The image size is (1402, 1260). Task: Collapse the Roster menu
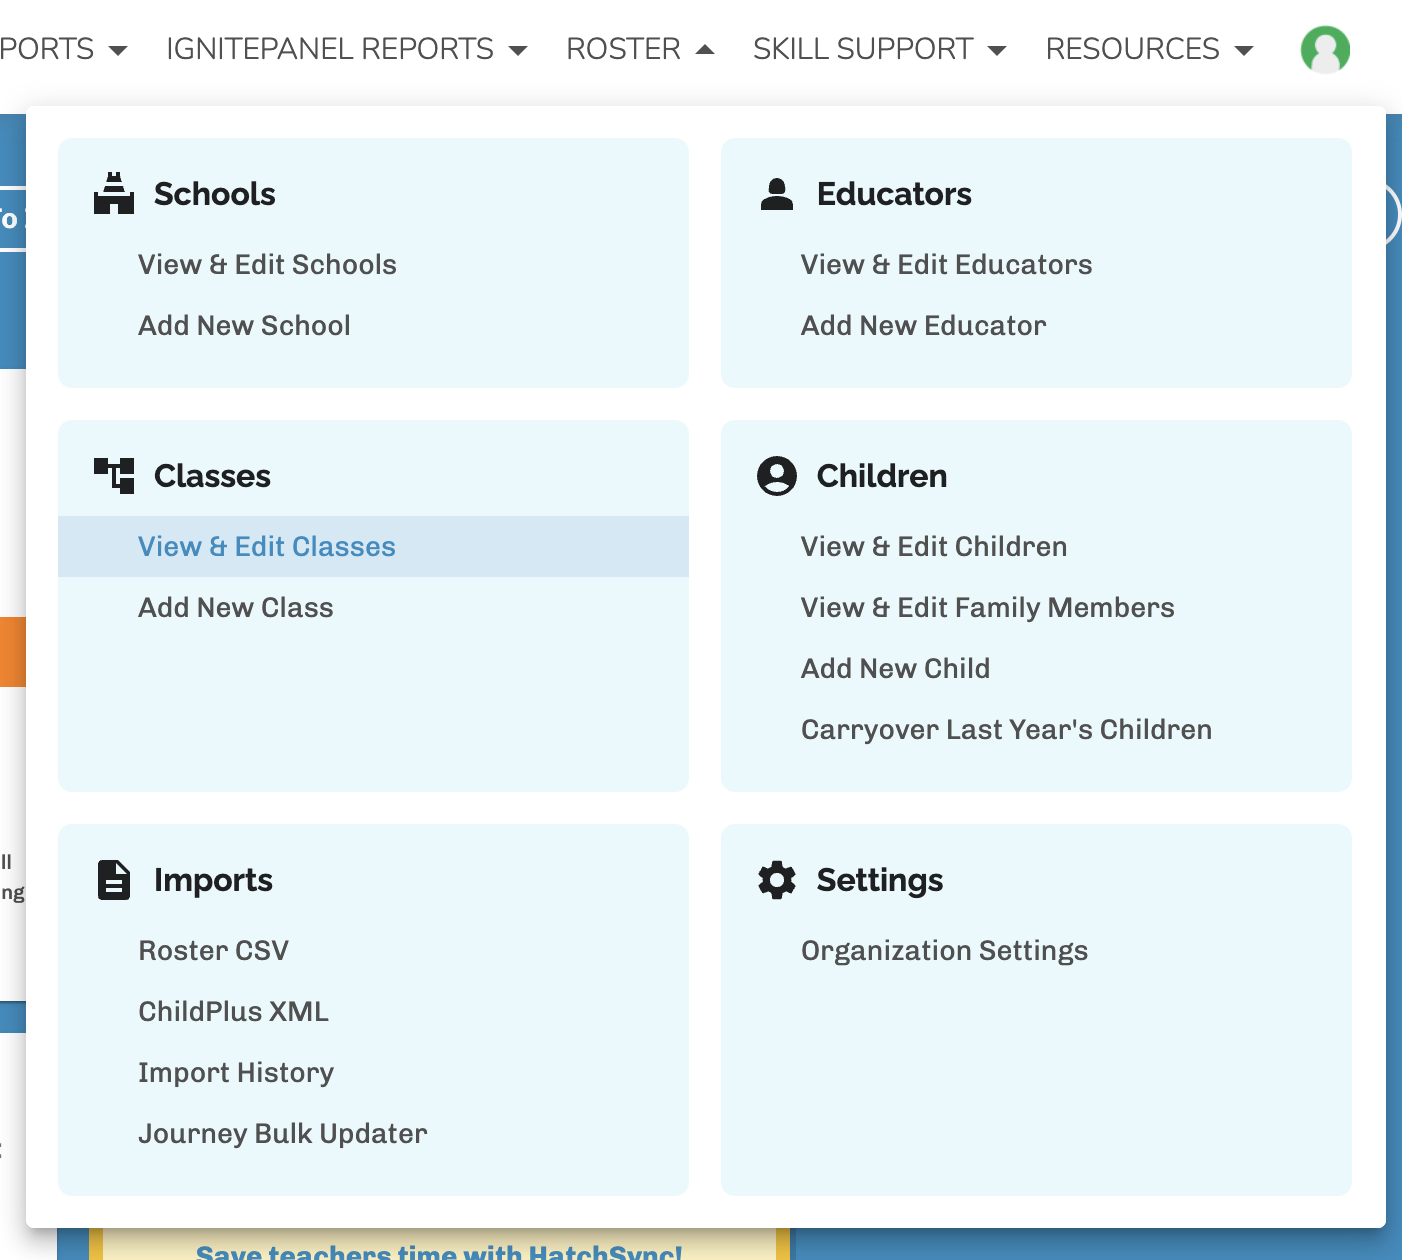point(640,49)
